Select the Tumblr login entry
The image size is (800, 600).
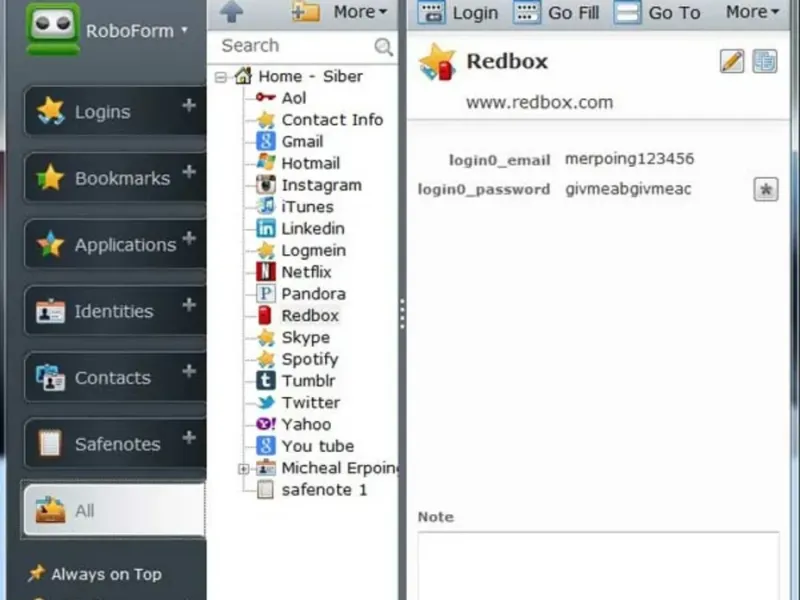296,381
